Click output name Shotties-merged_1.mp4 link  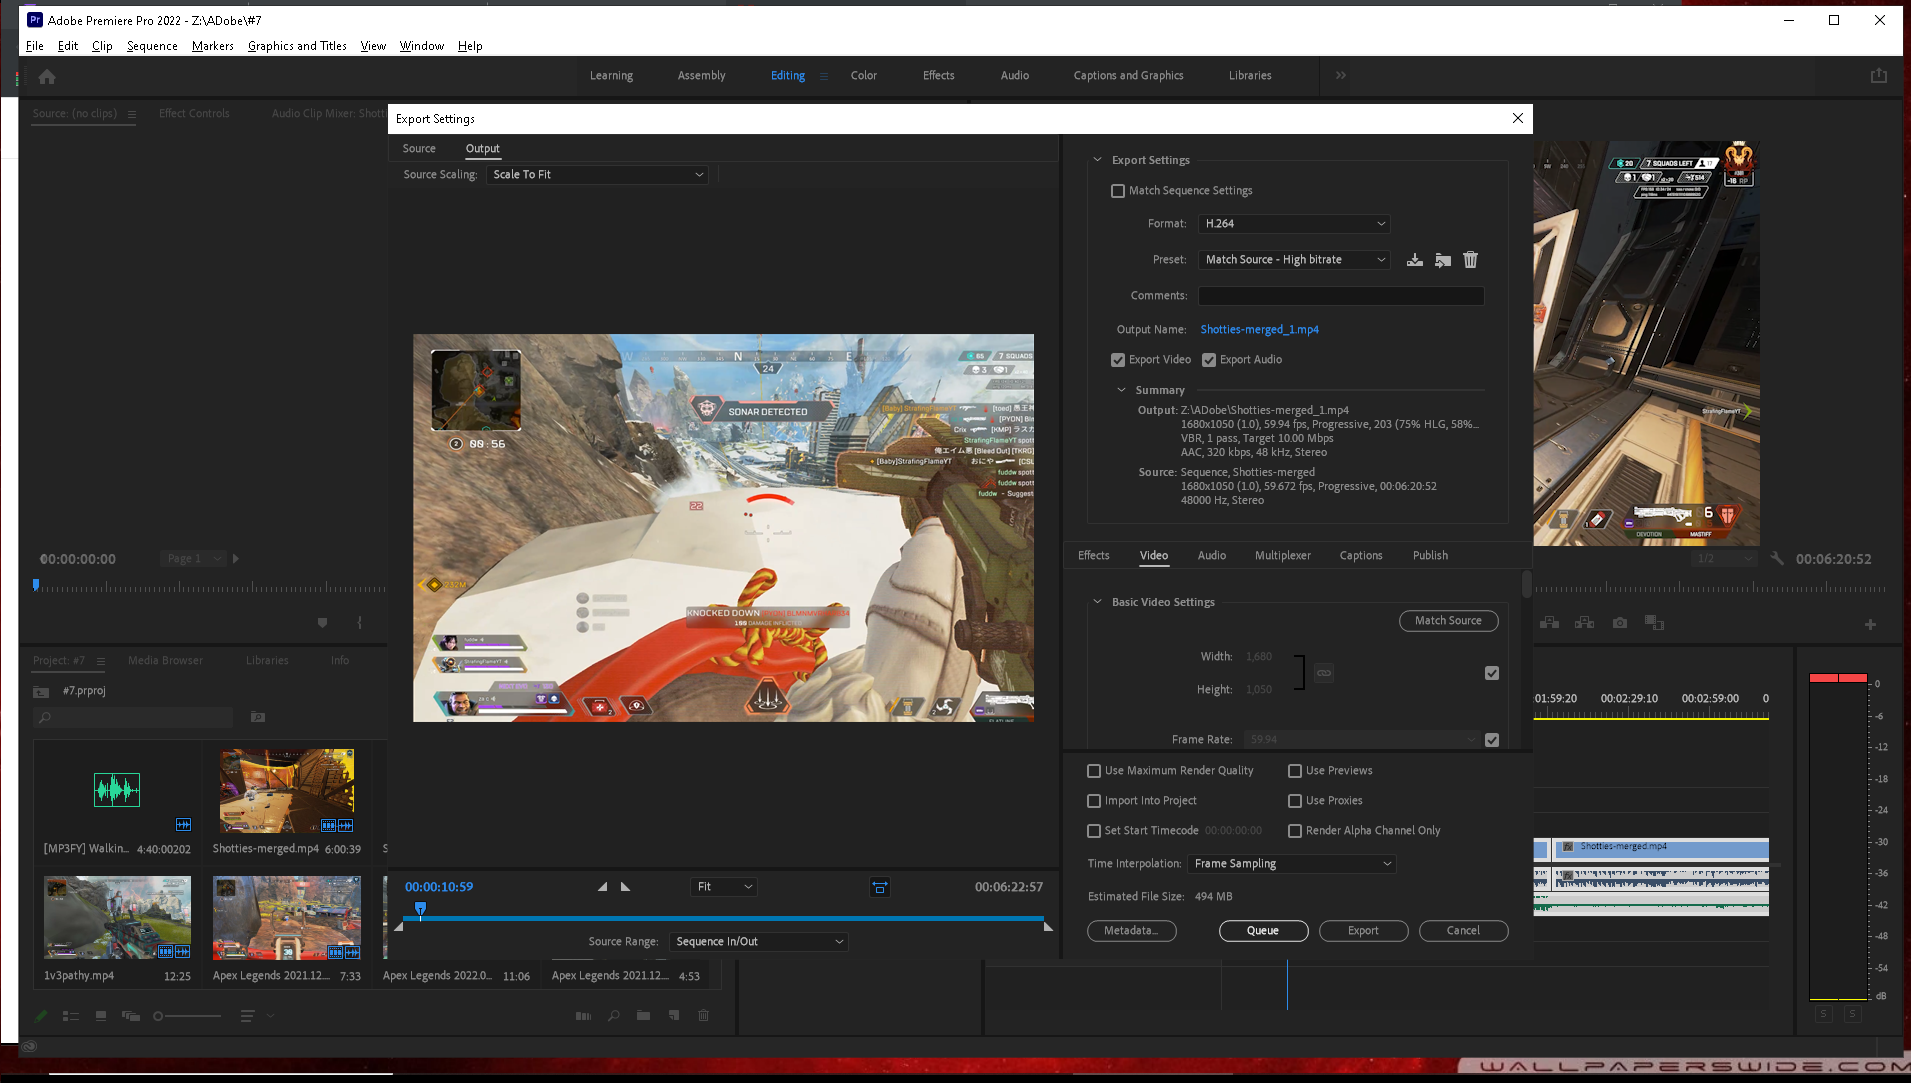1259,330
